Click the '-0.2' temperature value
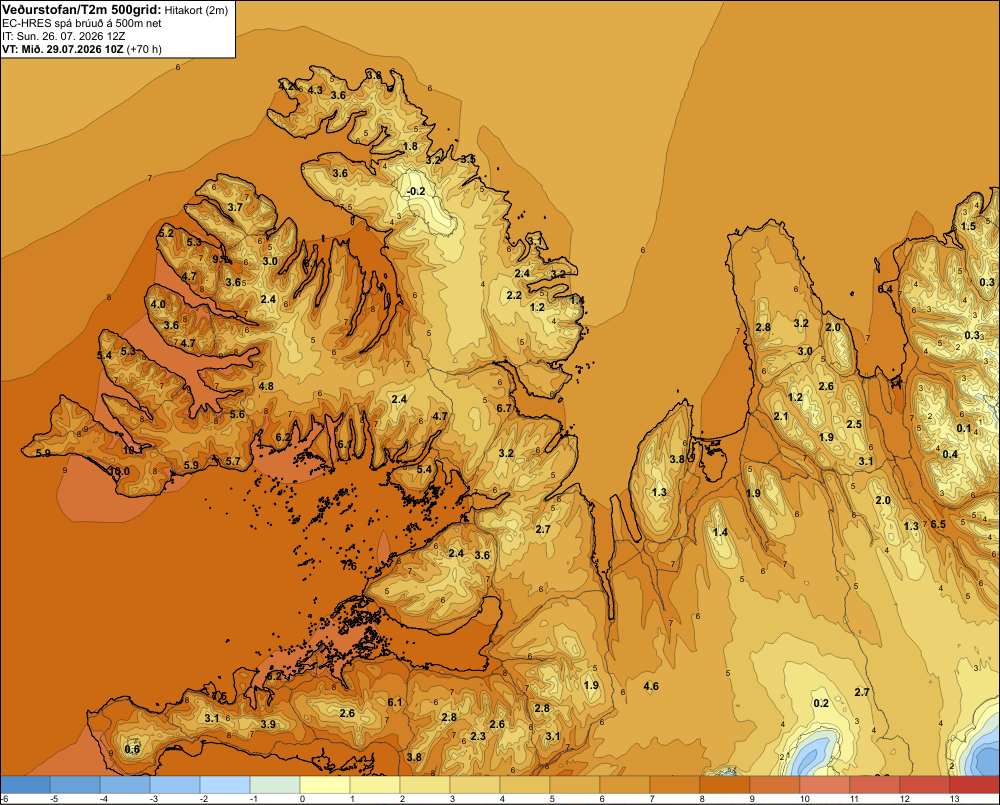1000x805 pixels. click(416, 191)
